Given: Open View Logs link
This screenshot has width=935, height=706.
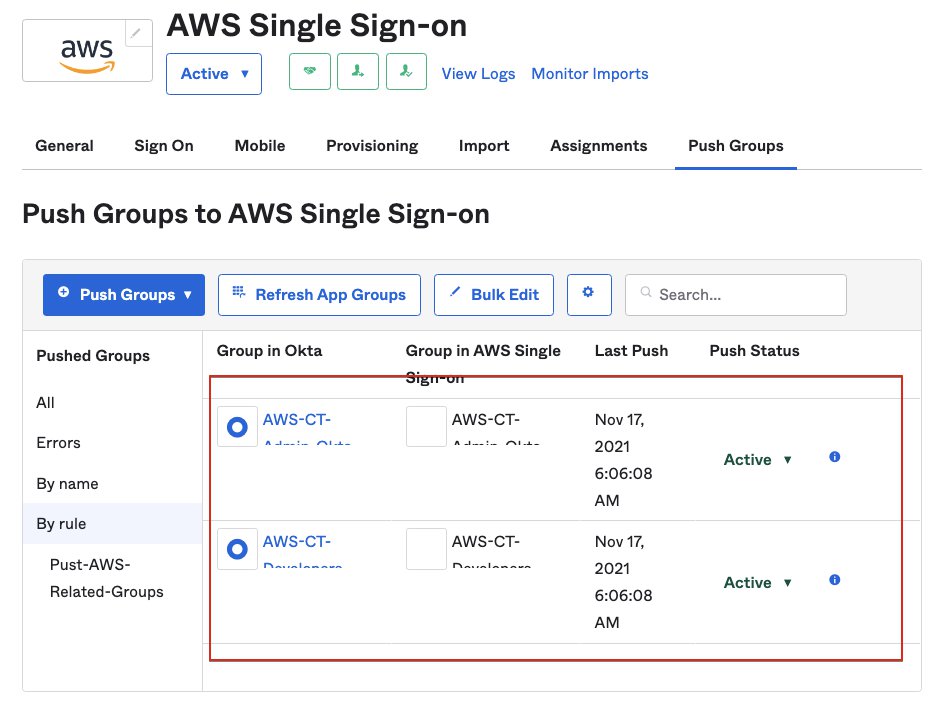Looking at the screenshot, I should click(x=478, y=74).
